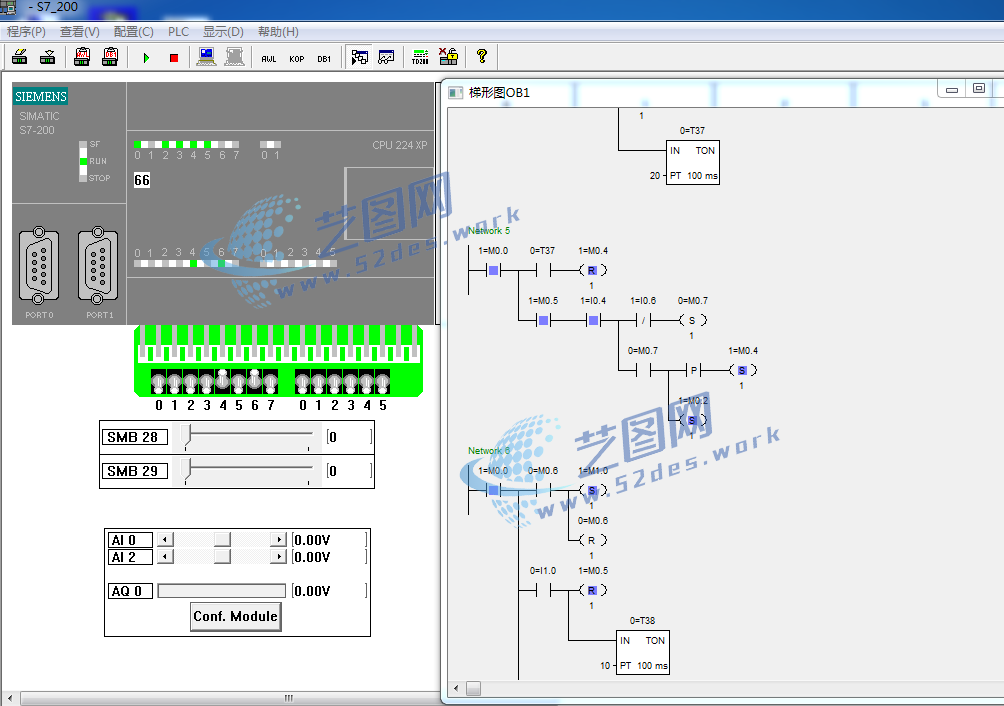Flip switch 6 in the 0–7 switch group
Image resolution: width=1004 pixels, height=706 pixels.
pyautogui.click(x=254, y=381)
